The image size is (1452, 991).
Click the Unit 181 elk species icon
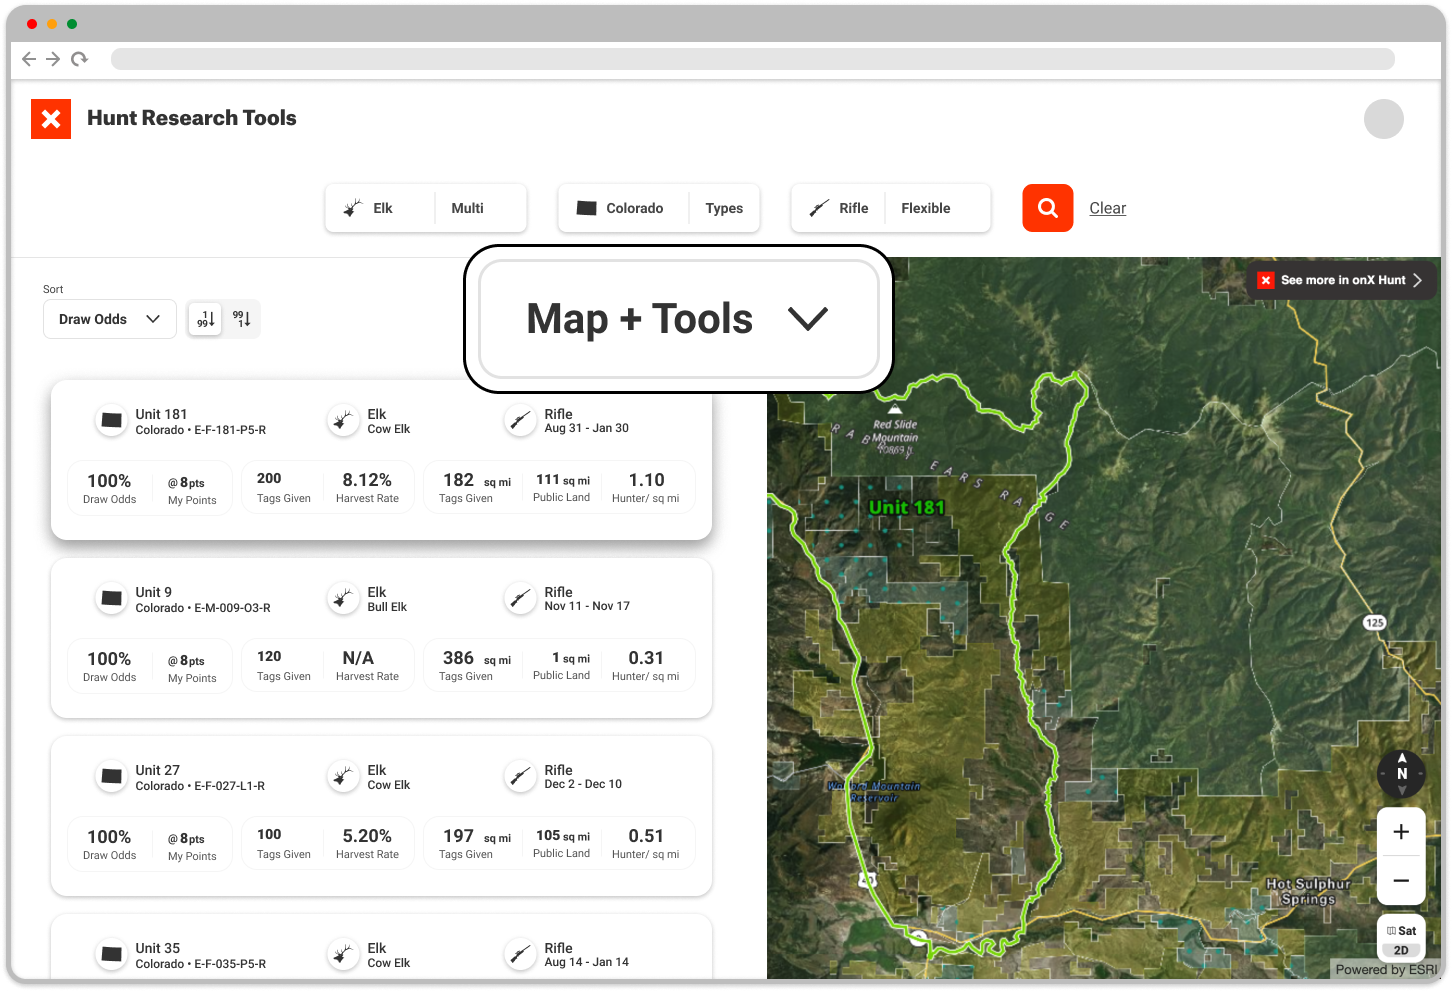click(x=343, y=421)
